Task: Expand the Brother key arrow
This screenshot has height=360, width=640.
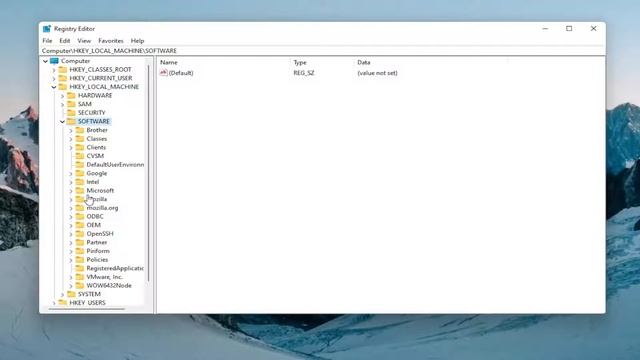Action: (71, 131)
